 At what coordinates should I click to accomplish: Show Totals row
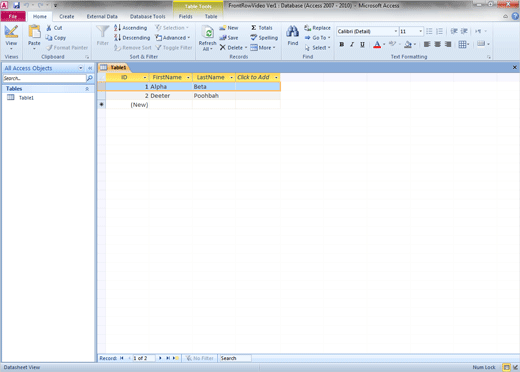tap(262, 28)
